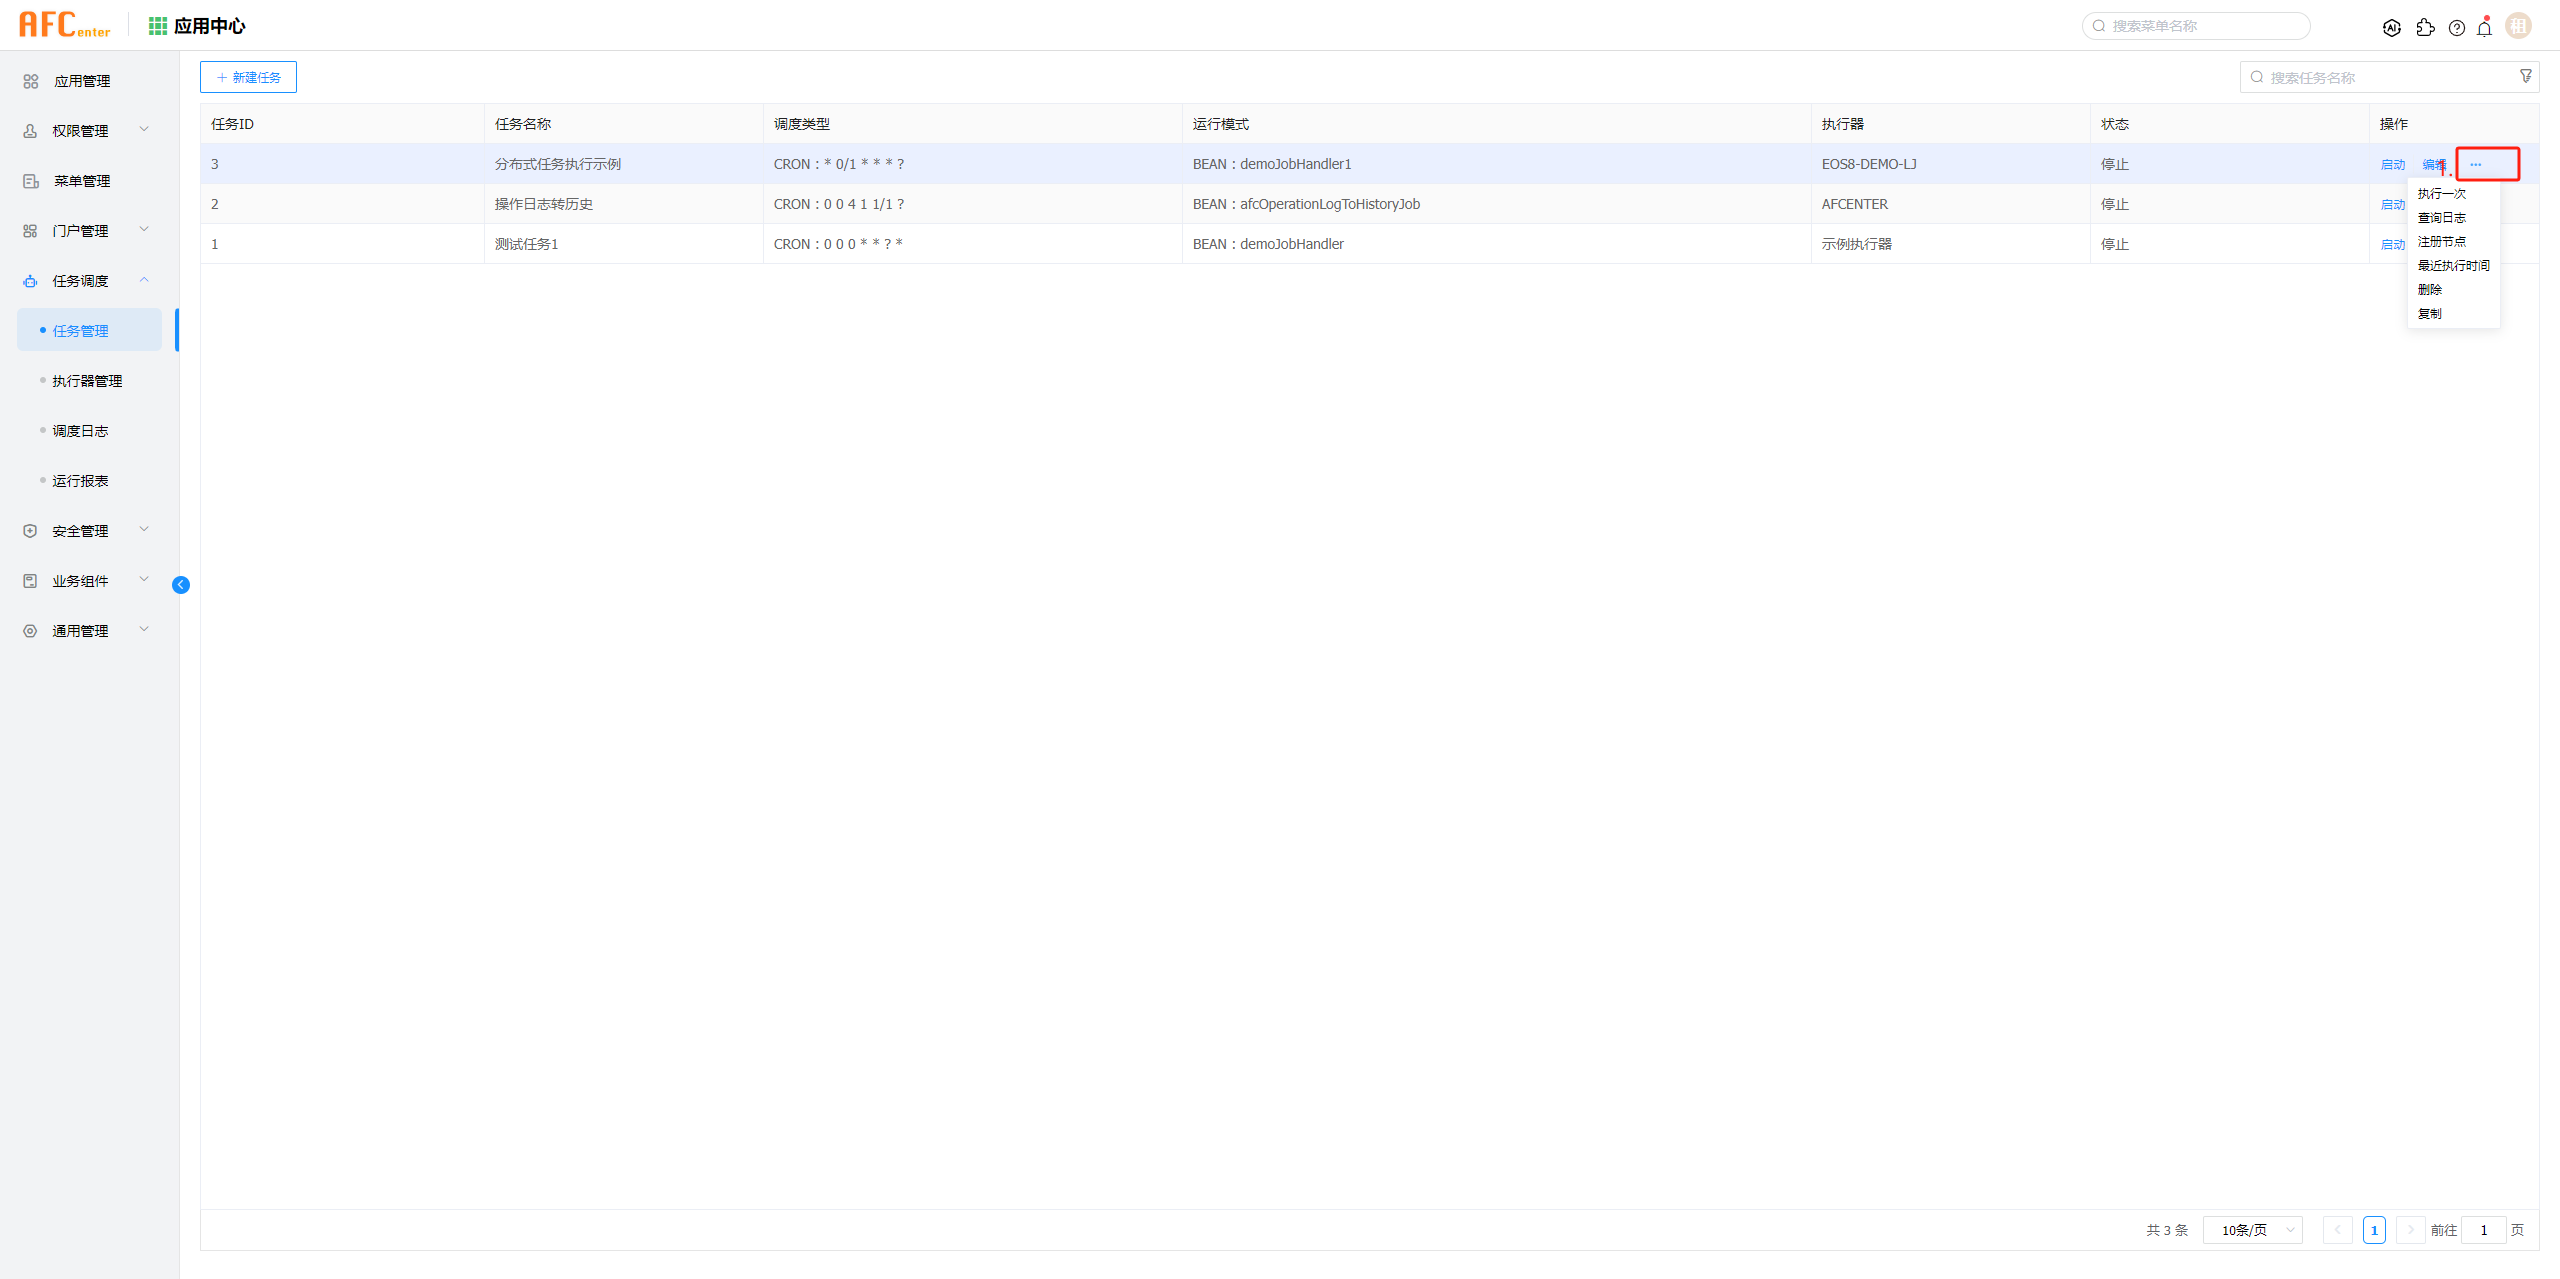This screenshot has width=2560, height=1279.
Task: Click the user avatar in header
Action: (x=2518, y=26)
